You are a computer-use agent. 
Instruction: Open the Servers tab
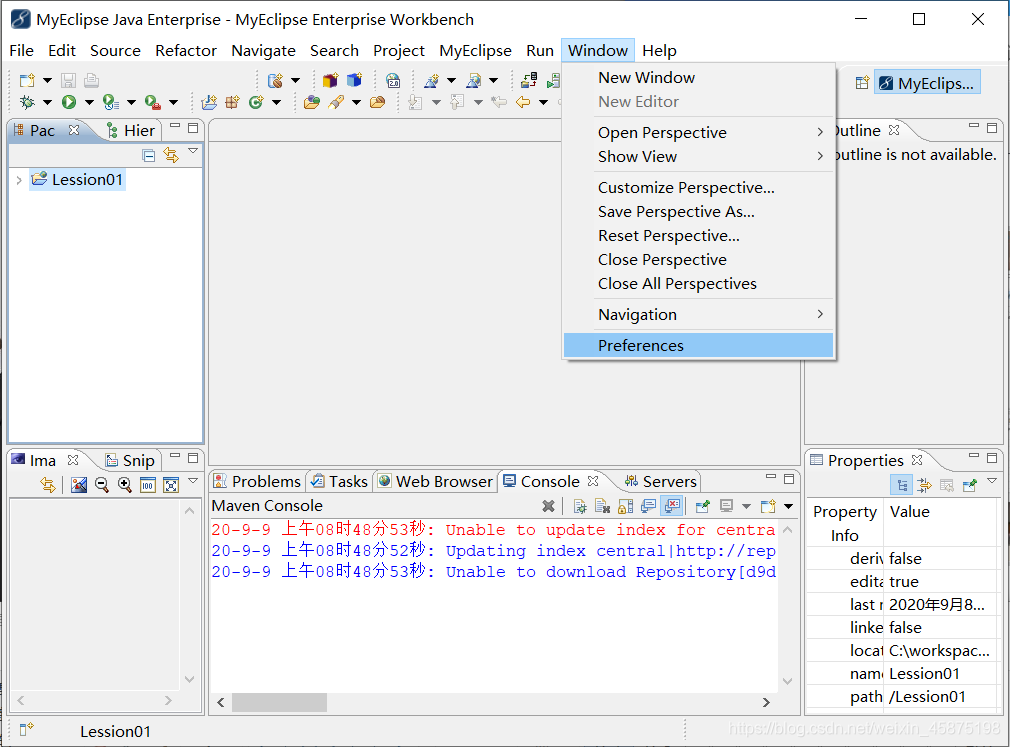pyautogui.click(x=661, y=482)
